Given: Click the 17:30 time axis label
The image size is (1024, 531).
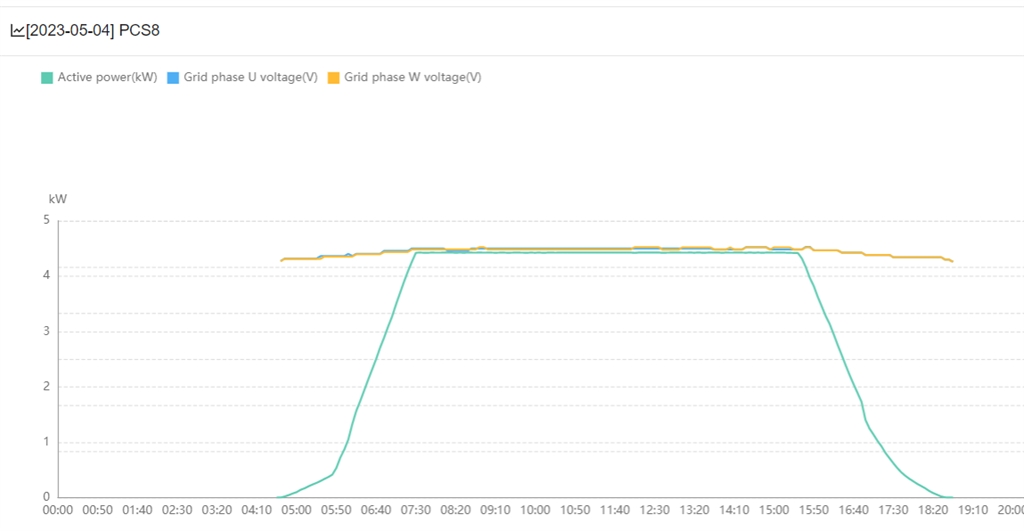Looking at the screenshot, I should point(893,510).
